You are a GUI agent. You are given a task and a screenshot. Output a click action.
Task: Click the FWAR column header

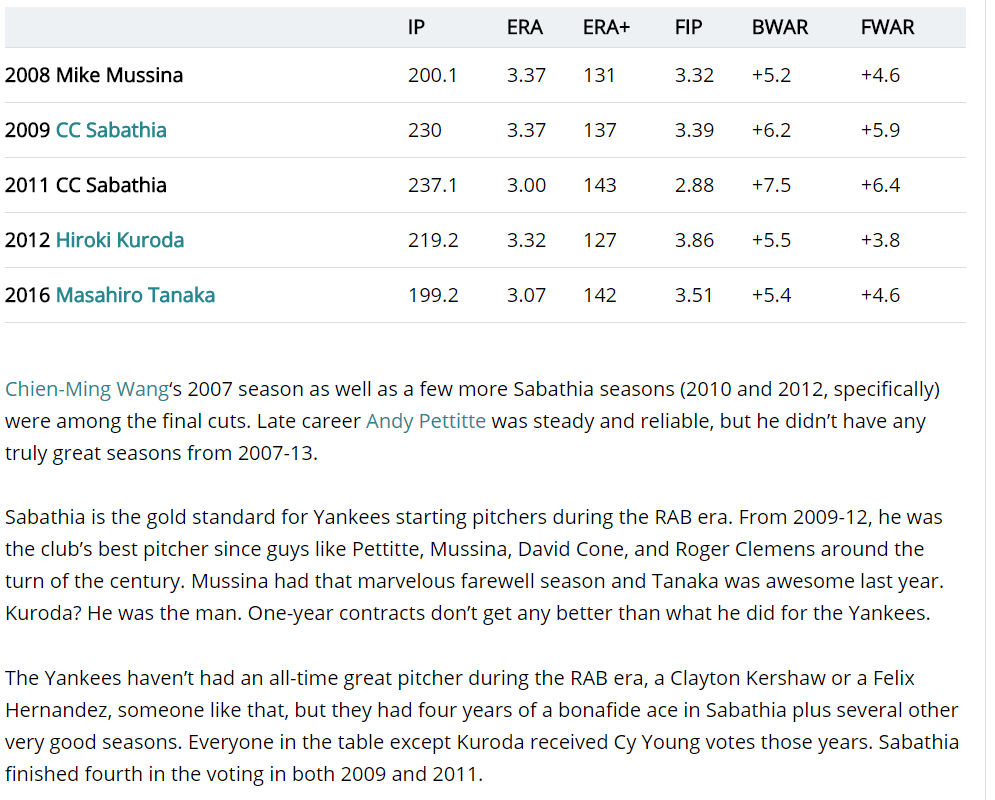tap(887, 28)
